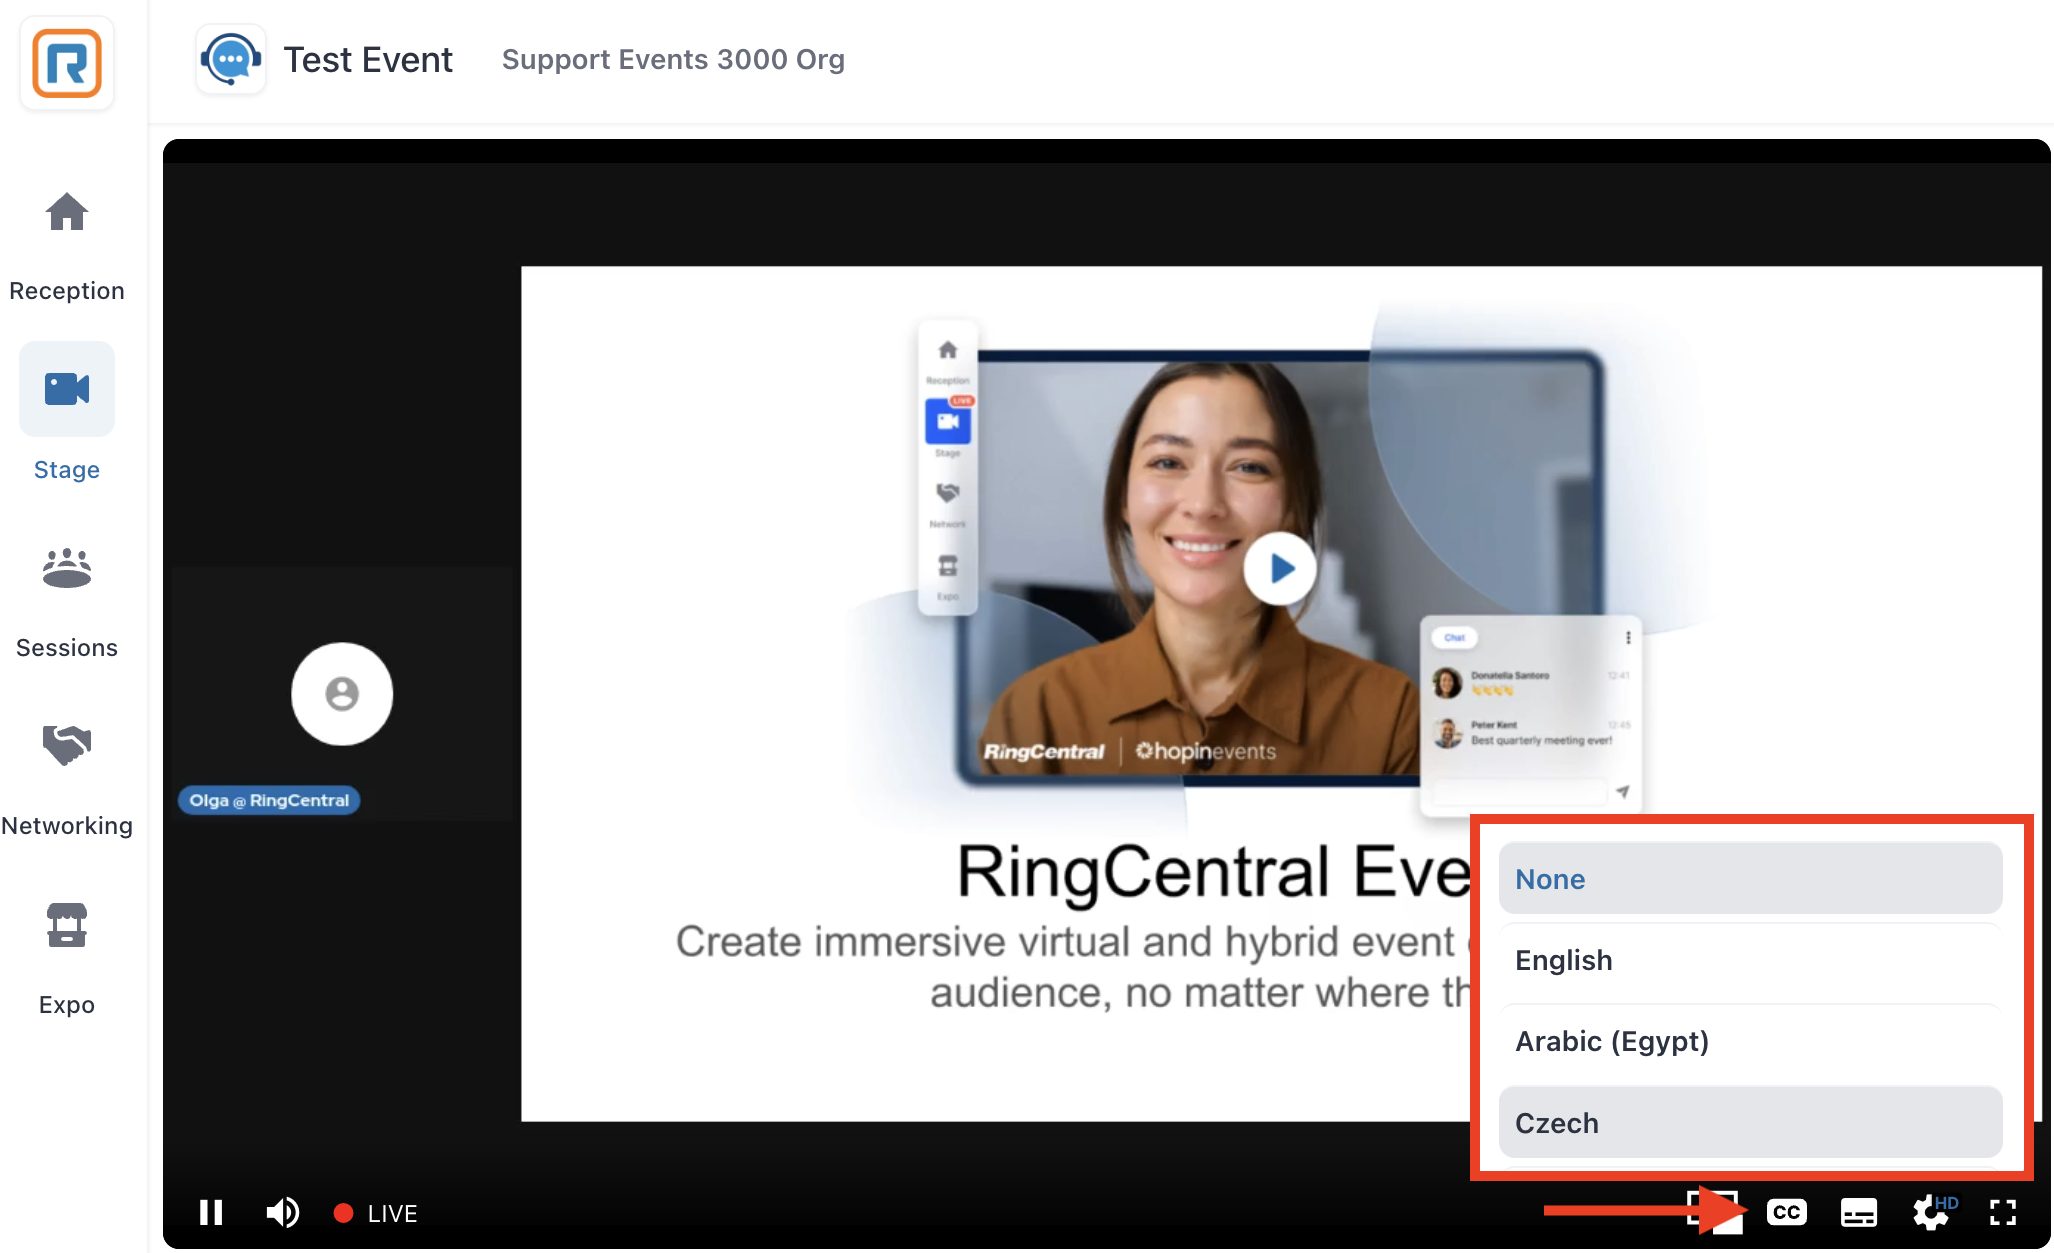Mute the stream volume speaker
The width and height of the screenshot is (2054, 1253).
click(x=283, y=1213)
